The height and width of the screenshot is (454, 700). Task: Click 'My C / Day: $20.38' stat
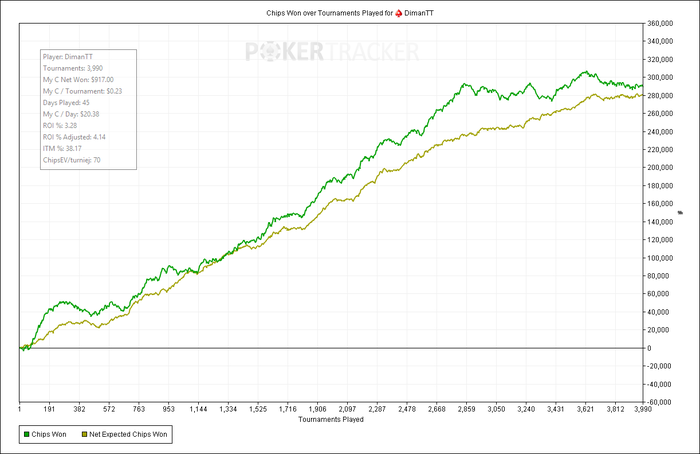(x=71, y=114)
